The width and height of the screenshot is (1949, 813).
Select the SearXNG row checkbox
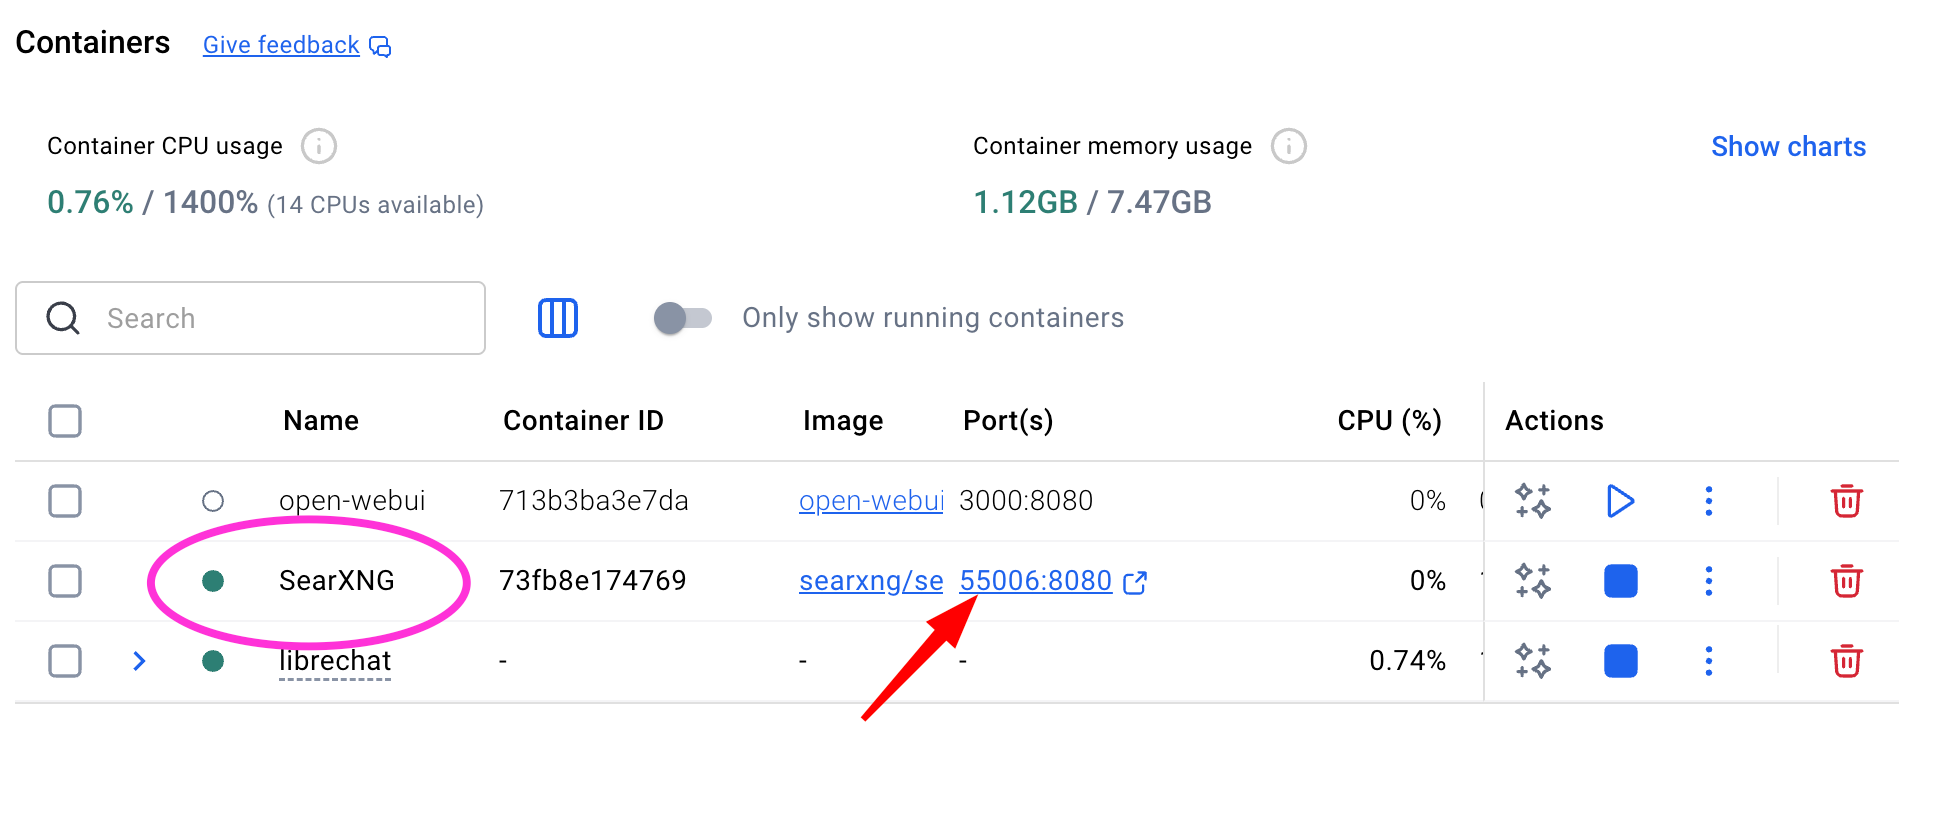pos(65,581)
